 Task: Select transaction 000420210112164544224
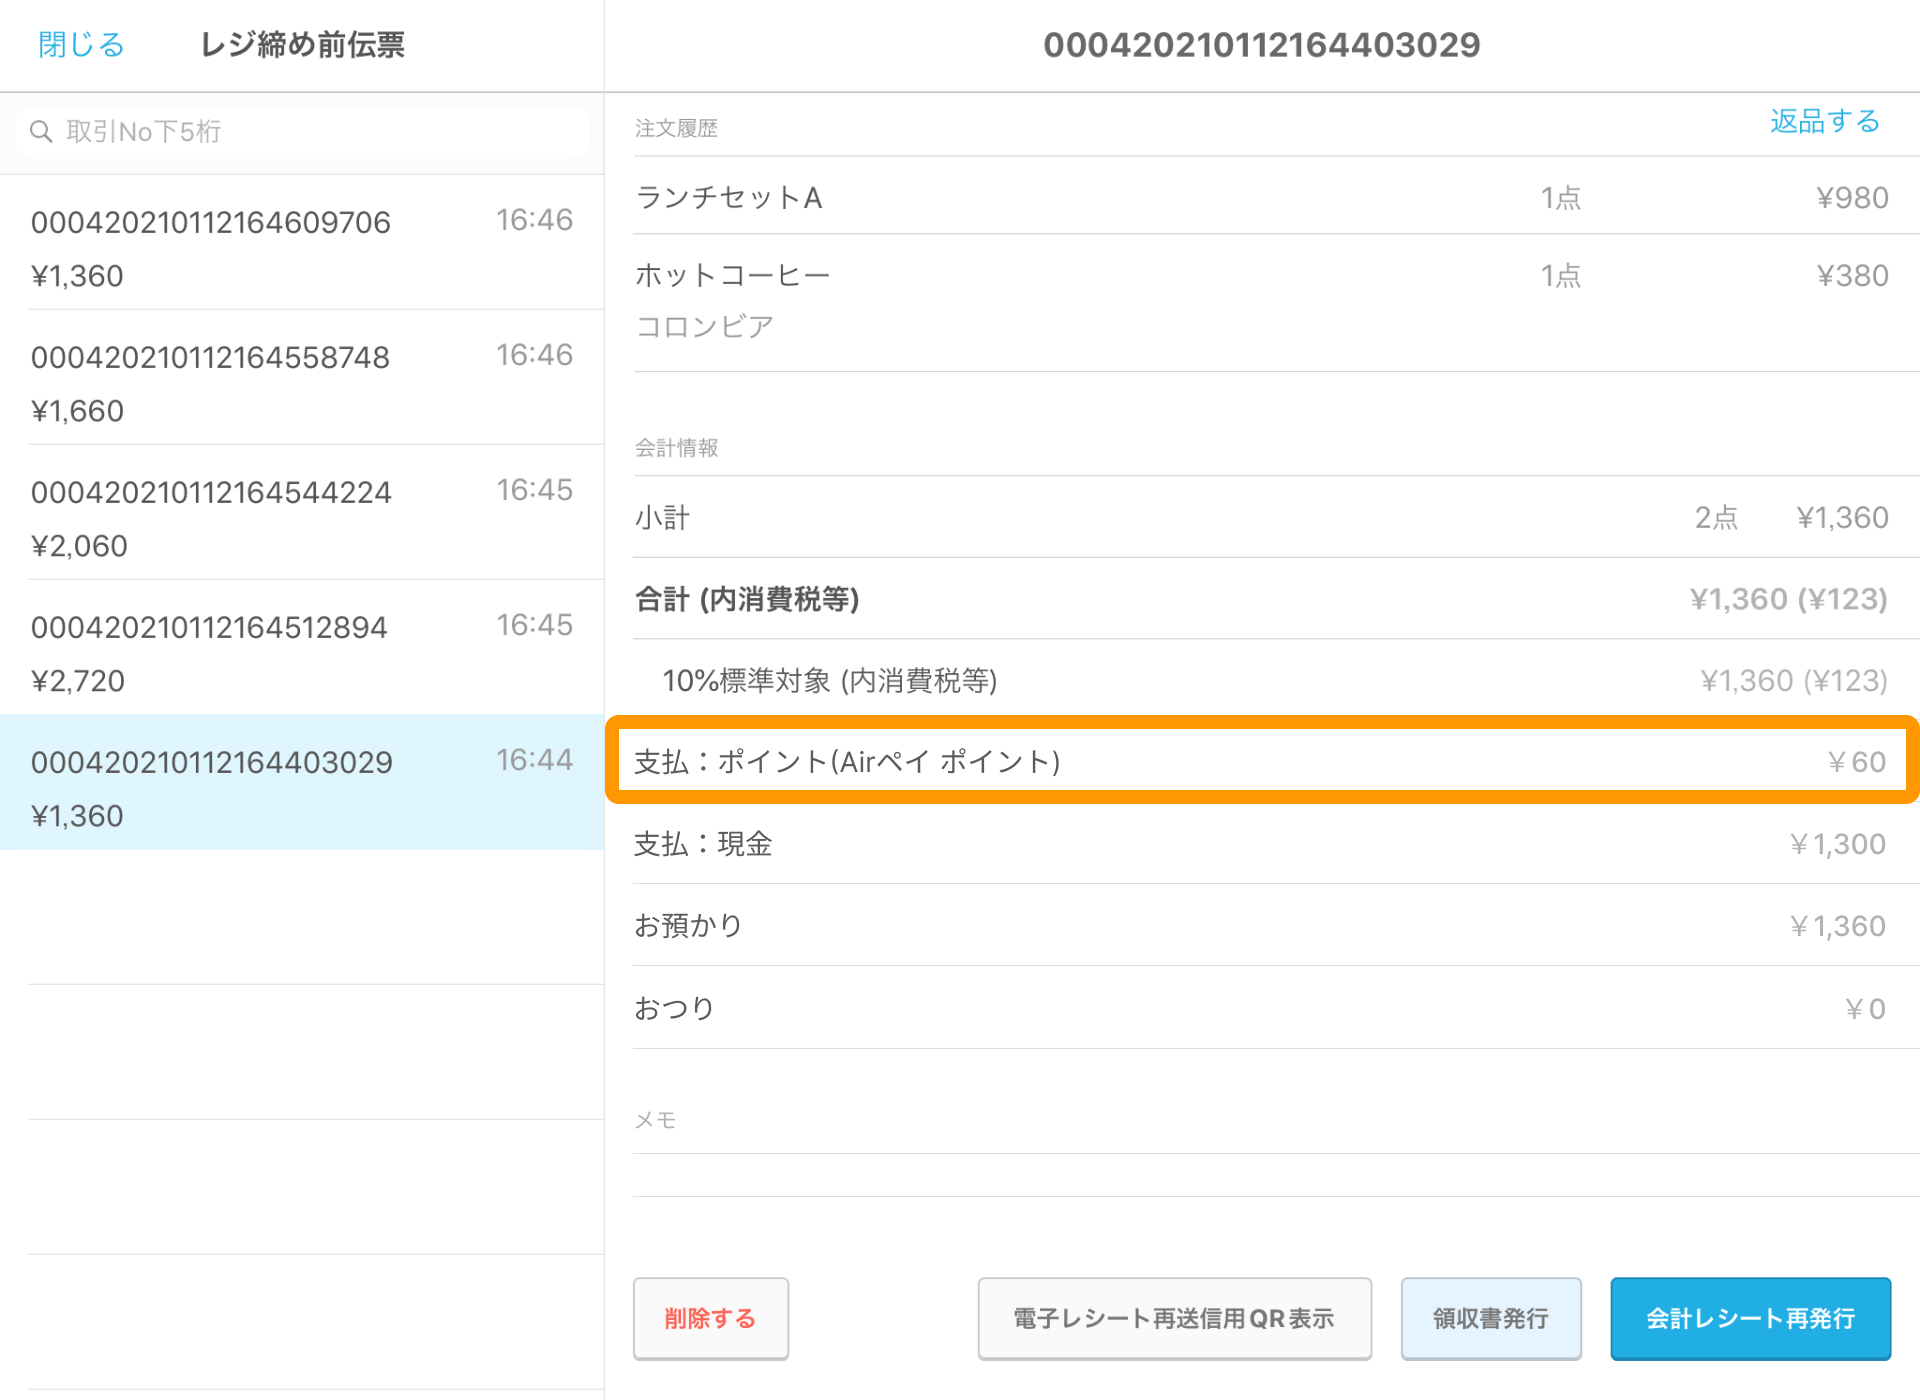301,513
